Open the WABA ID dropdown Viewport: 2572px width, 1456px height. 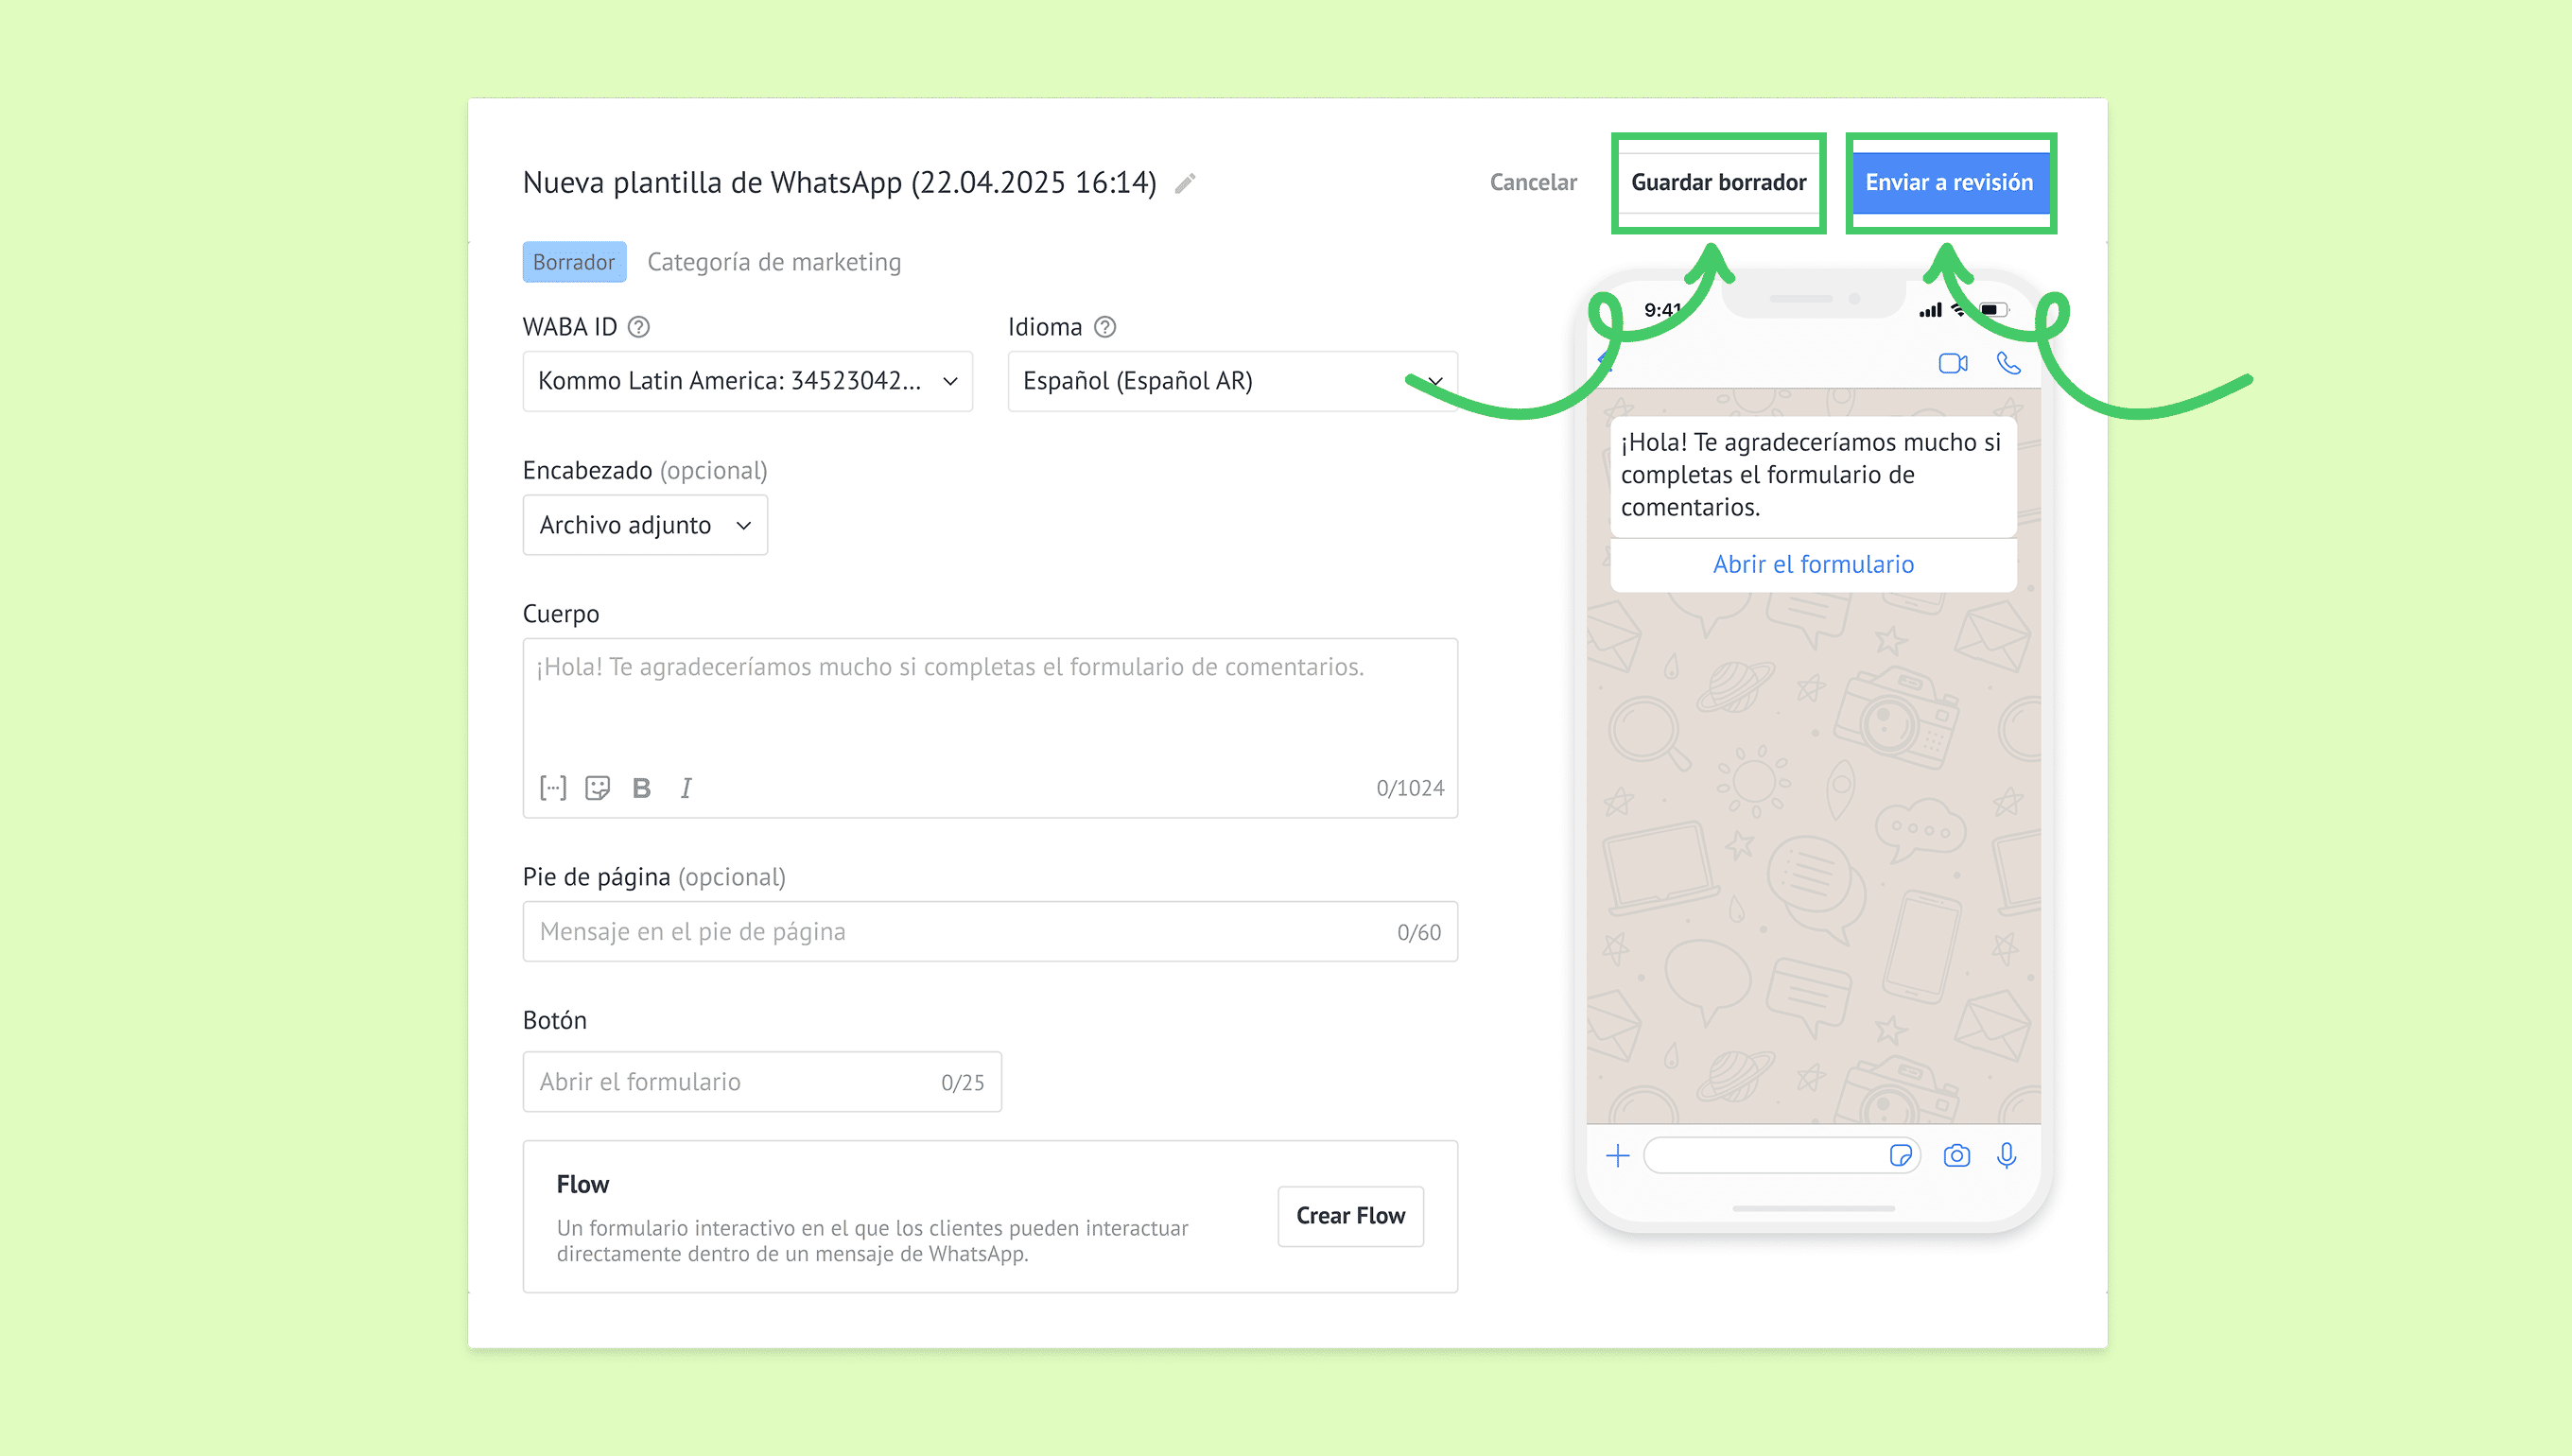(747, 381)
